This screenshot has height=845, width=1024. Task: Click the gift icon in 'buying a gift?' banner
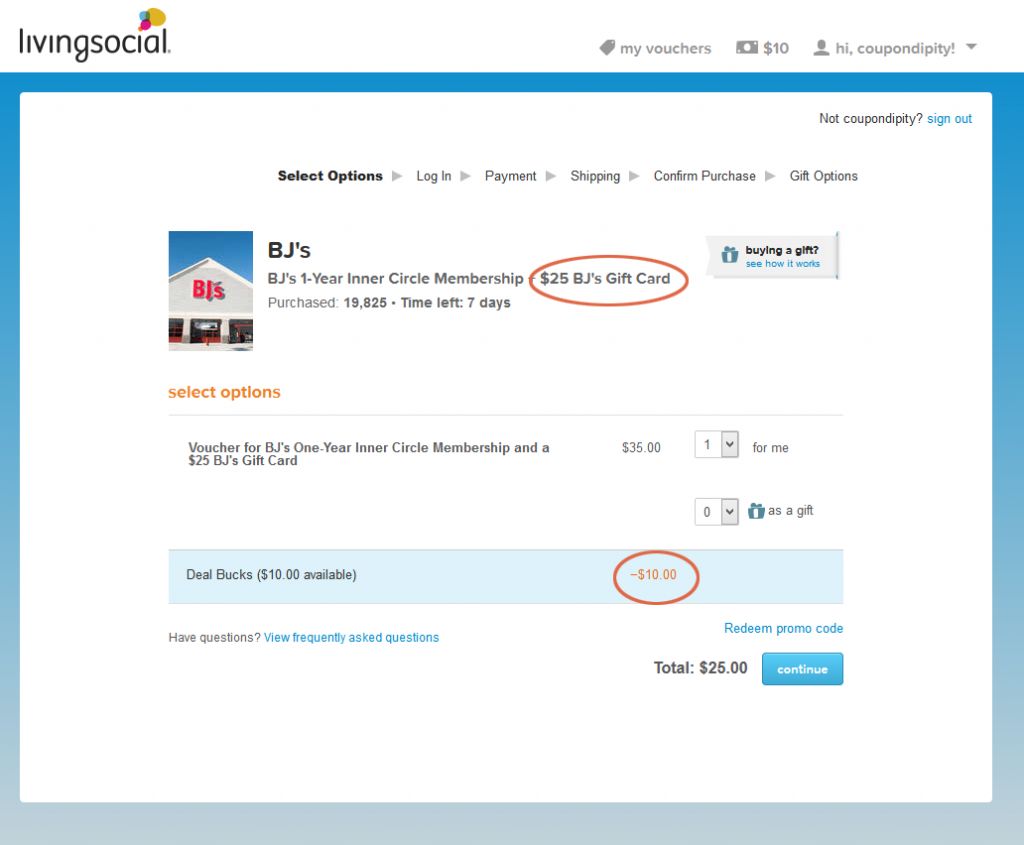730,256
